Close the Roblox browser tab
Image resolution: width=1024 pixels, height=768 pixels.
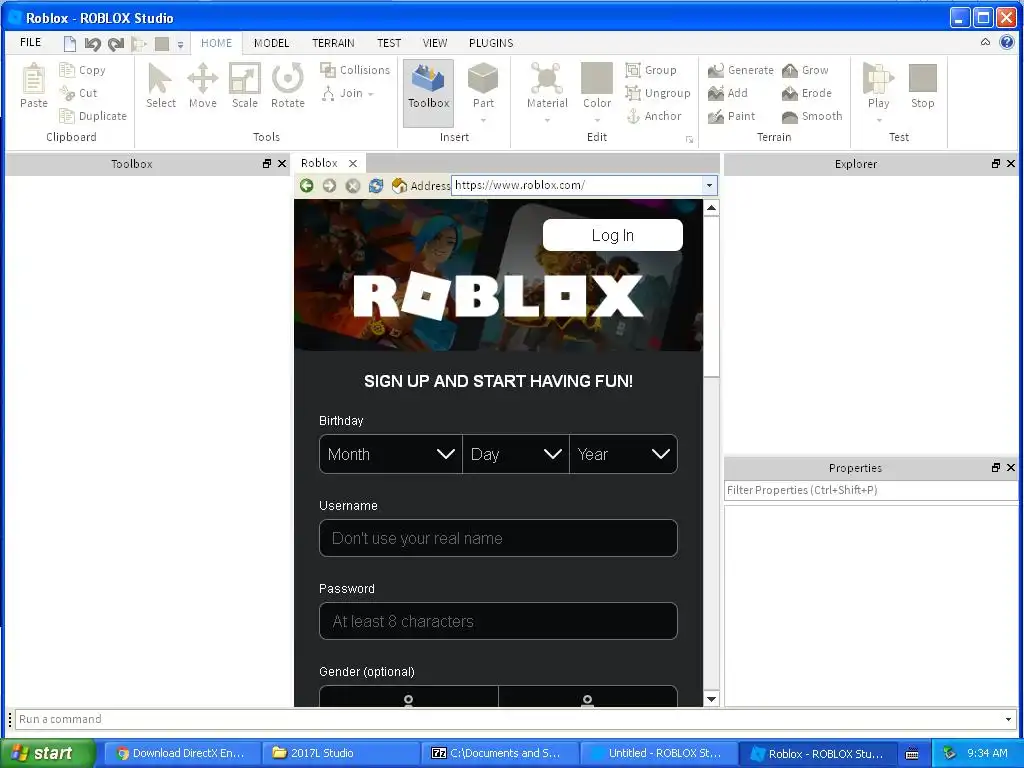click(x=353, y=163)
